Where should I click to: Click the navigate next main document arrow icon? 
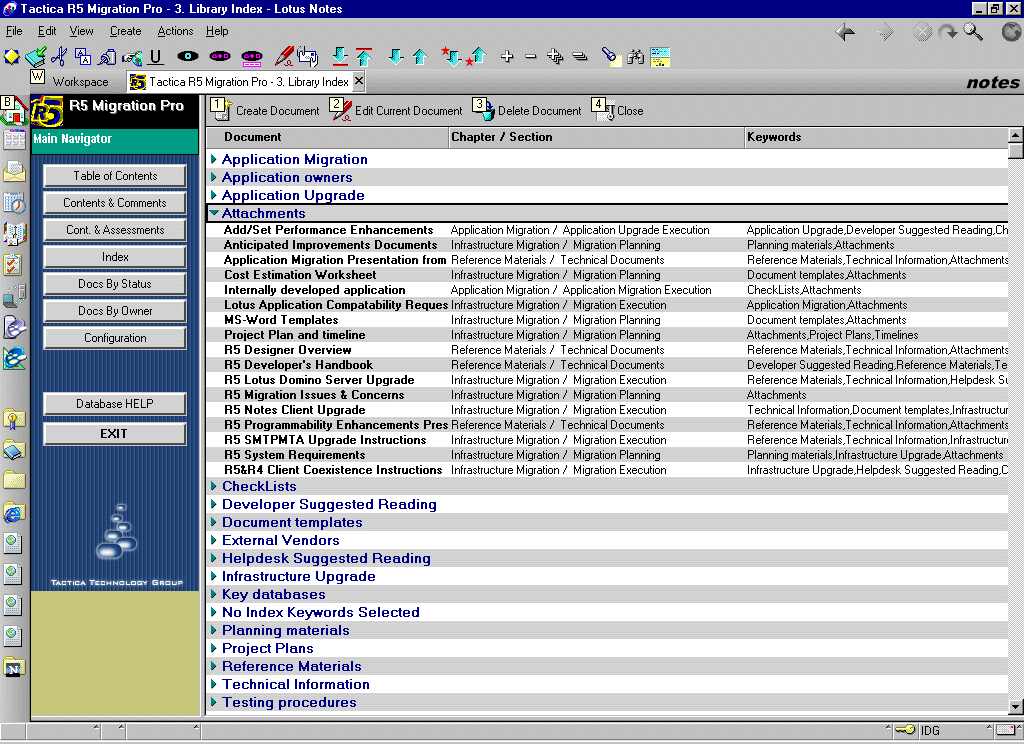click(x=340, y=57)
